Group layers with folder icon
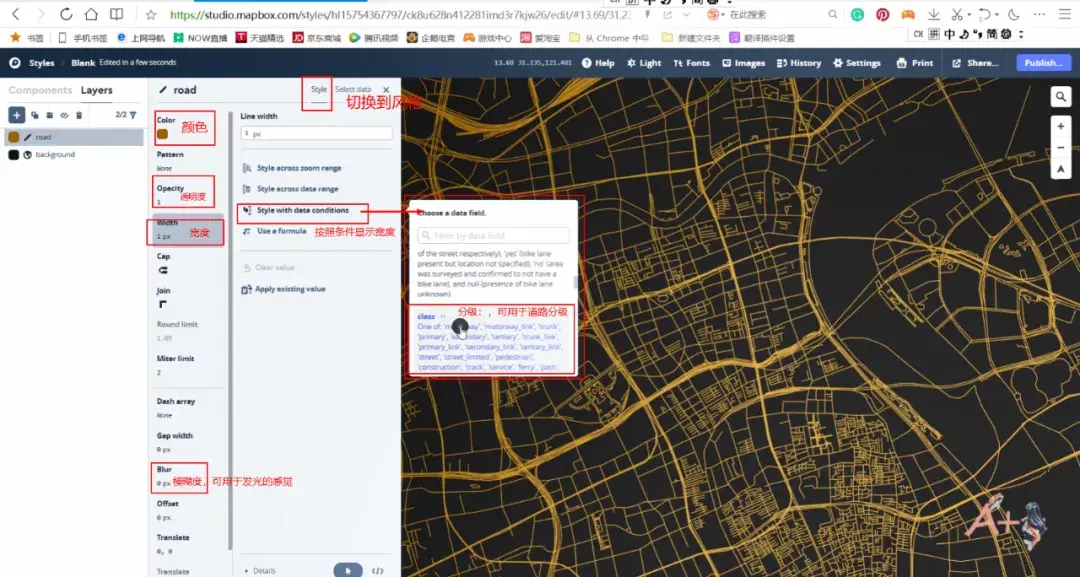The height and width of the screenshot is (577, 1080). point(50,115)
